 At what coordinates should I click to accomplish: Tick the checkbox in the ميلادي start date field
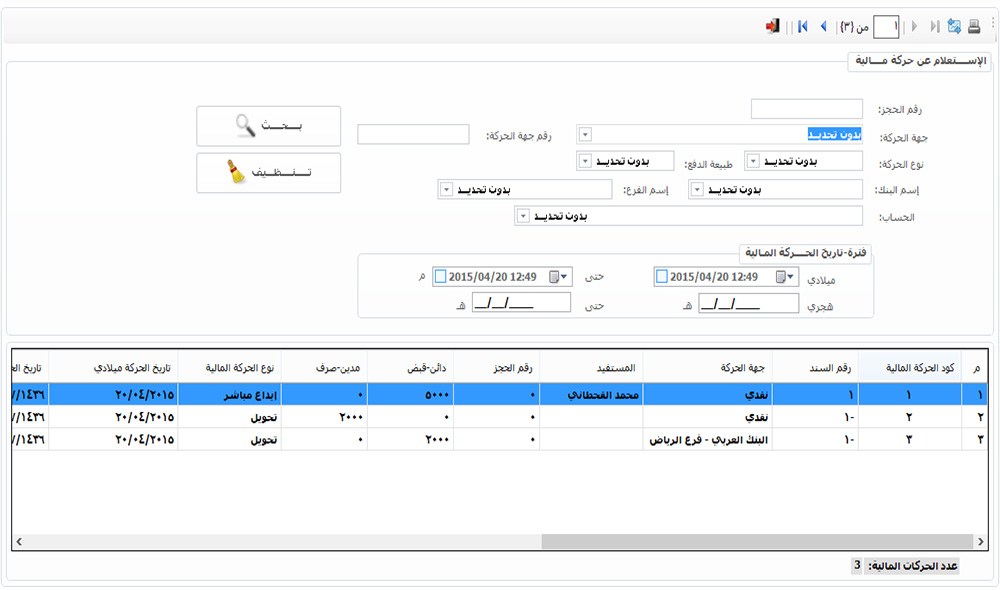point(661,277)
